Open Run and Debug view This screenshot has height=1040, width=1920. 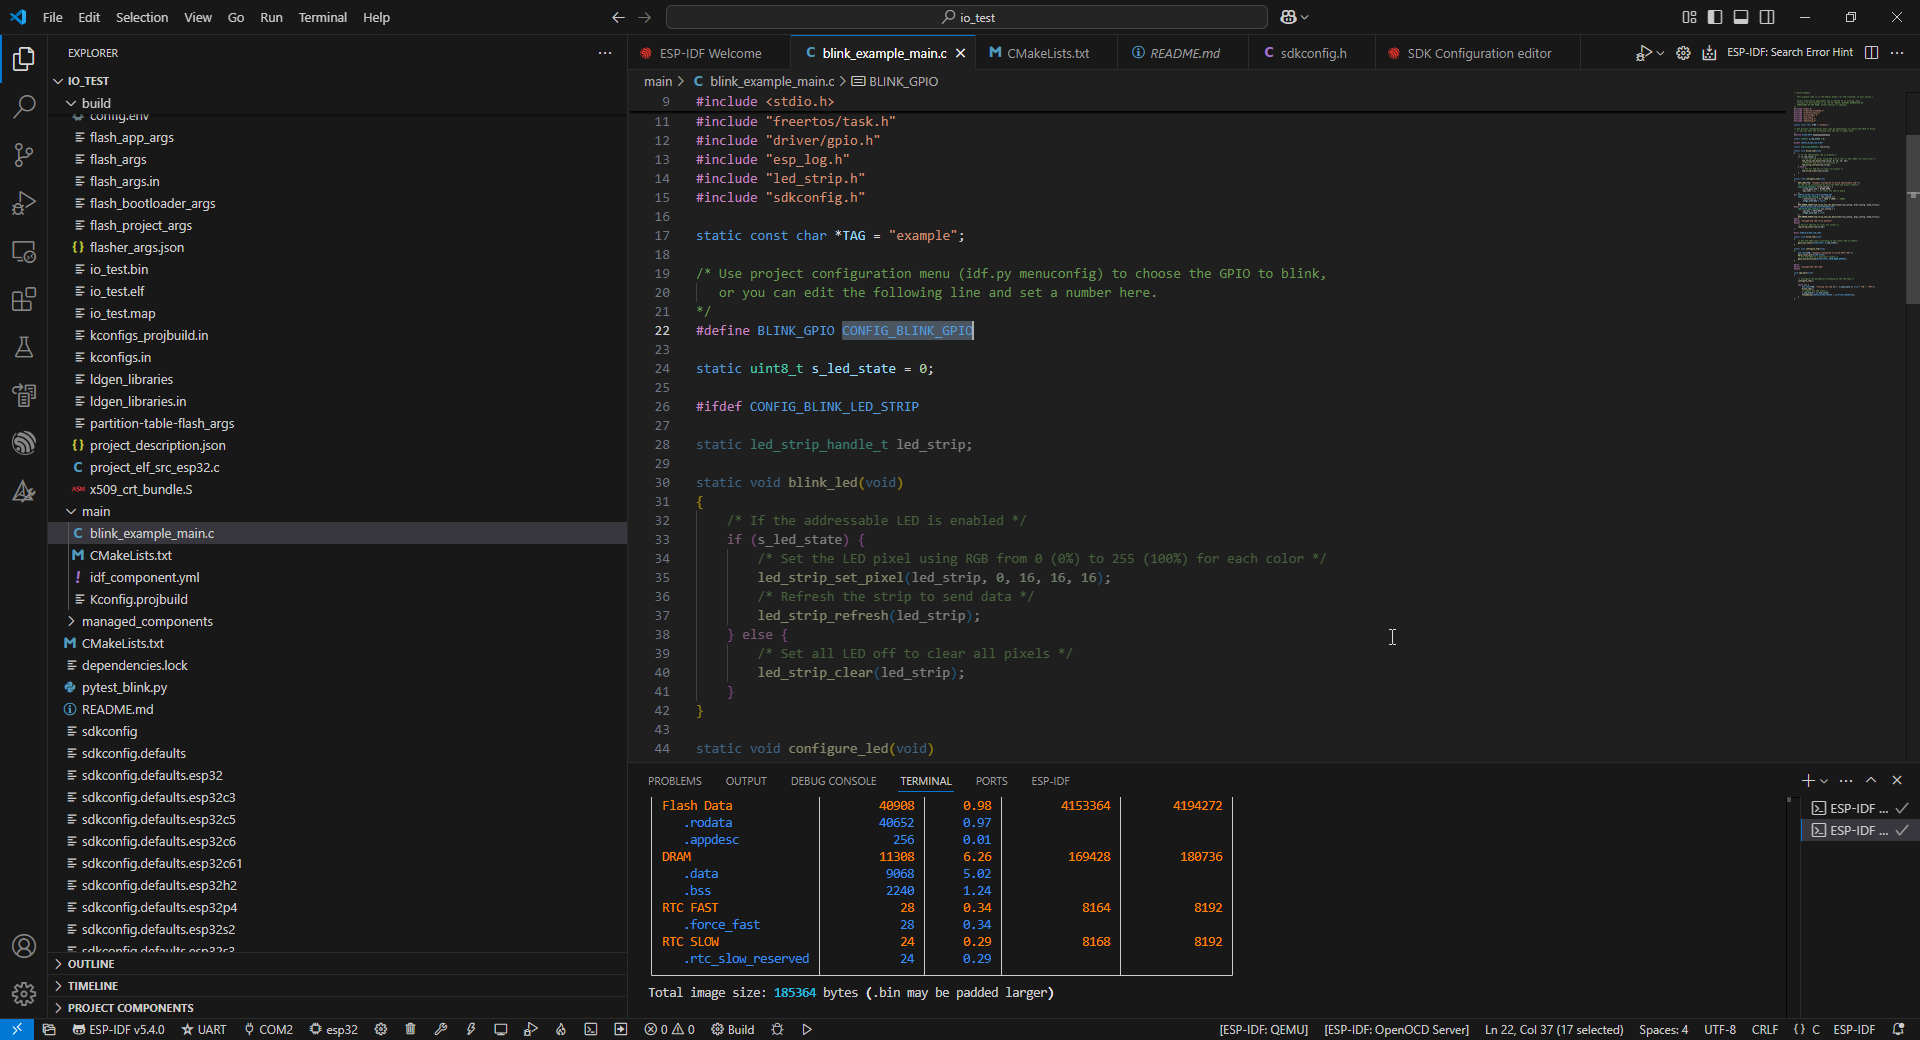click(x=24, y=203)
